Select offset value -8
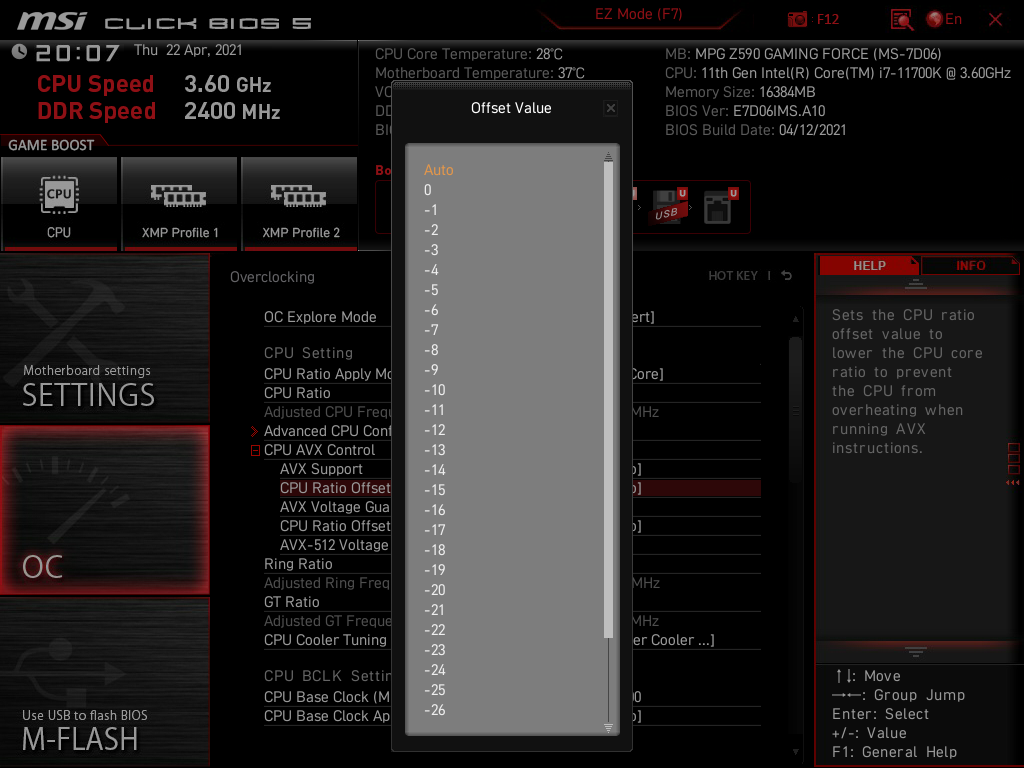 click(x=431, y=350)
